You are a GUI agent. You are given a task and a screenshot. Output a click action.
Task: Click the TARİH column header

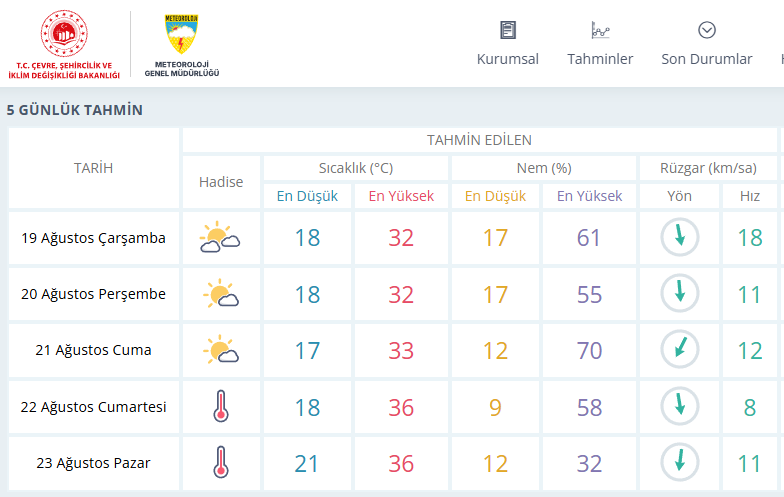pos(94,168)
